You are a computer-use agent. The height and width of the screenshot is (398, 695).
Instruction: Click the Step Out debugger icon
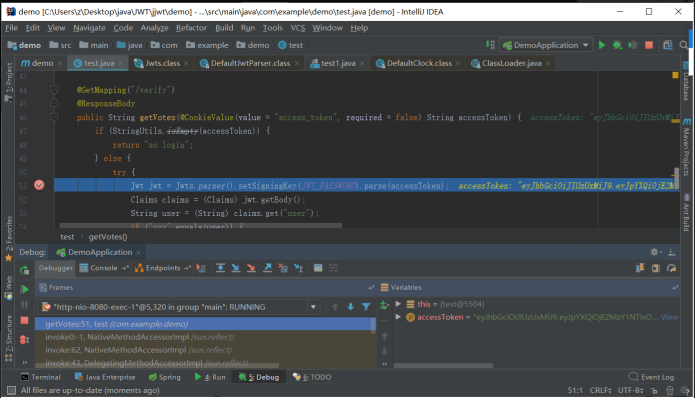[267, 268]
